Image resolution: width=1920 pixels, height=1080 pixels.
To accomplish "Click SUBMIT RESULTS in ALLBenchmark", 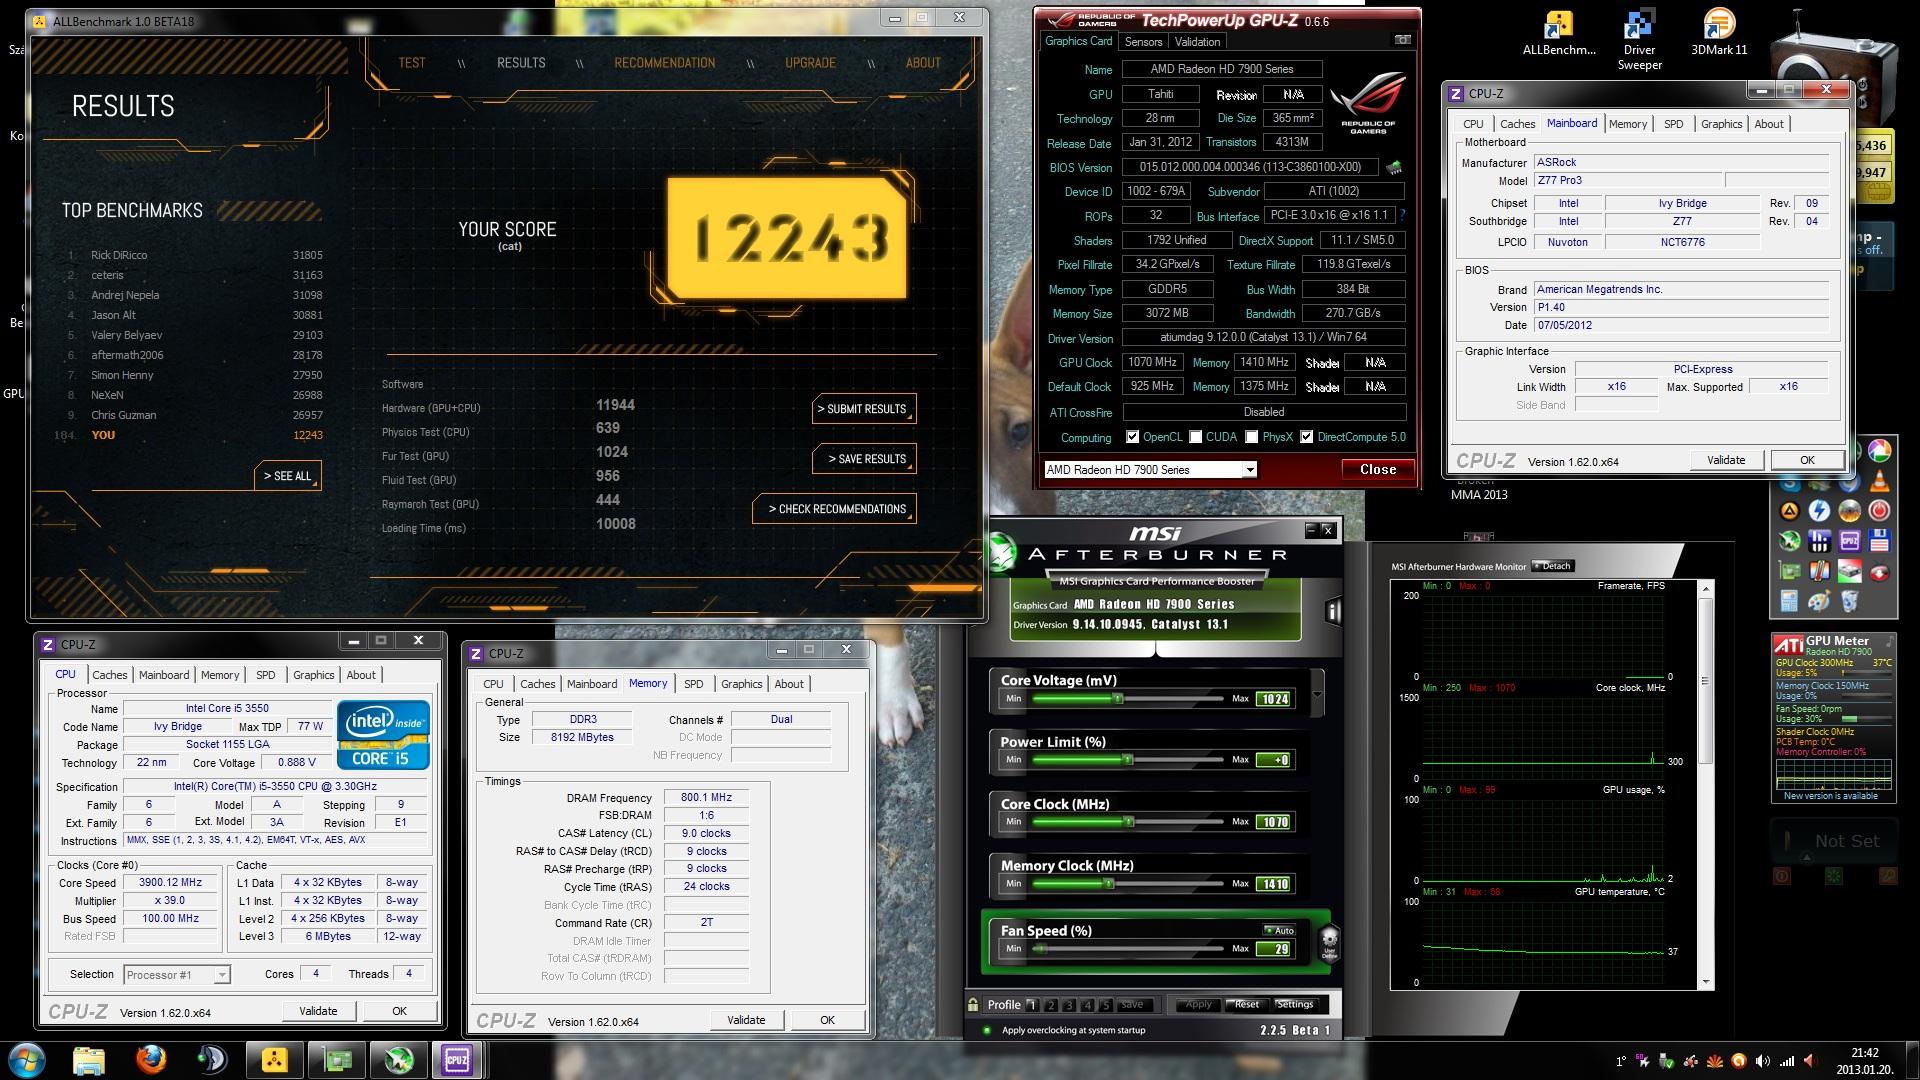I will [864, 409].
